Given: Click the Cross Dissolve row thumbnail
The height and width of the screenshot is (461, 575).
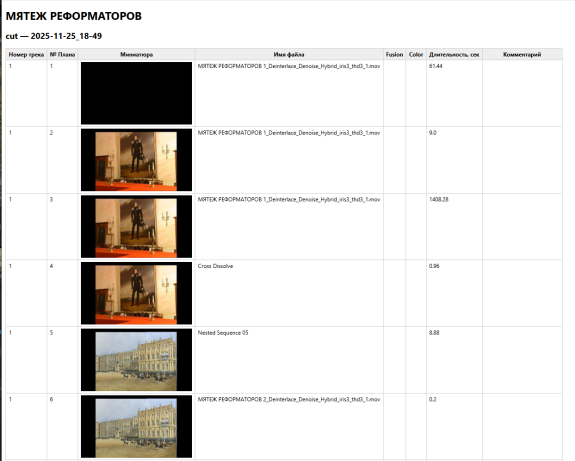Looking at the screenshot, I should [136, 293].
